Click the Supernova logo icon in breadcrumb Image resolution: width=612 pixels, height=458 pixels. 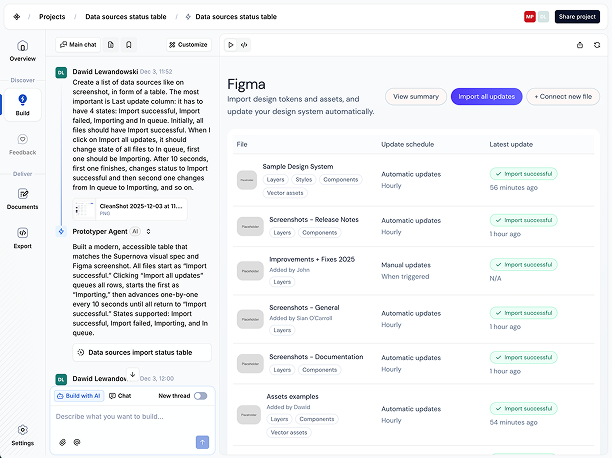tap(16, 17)
